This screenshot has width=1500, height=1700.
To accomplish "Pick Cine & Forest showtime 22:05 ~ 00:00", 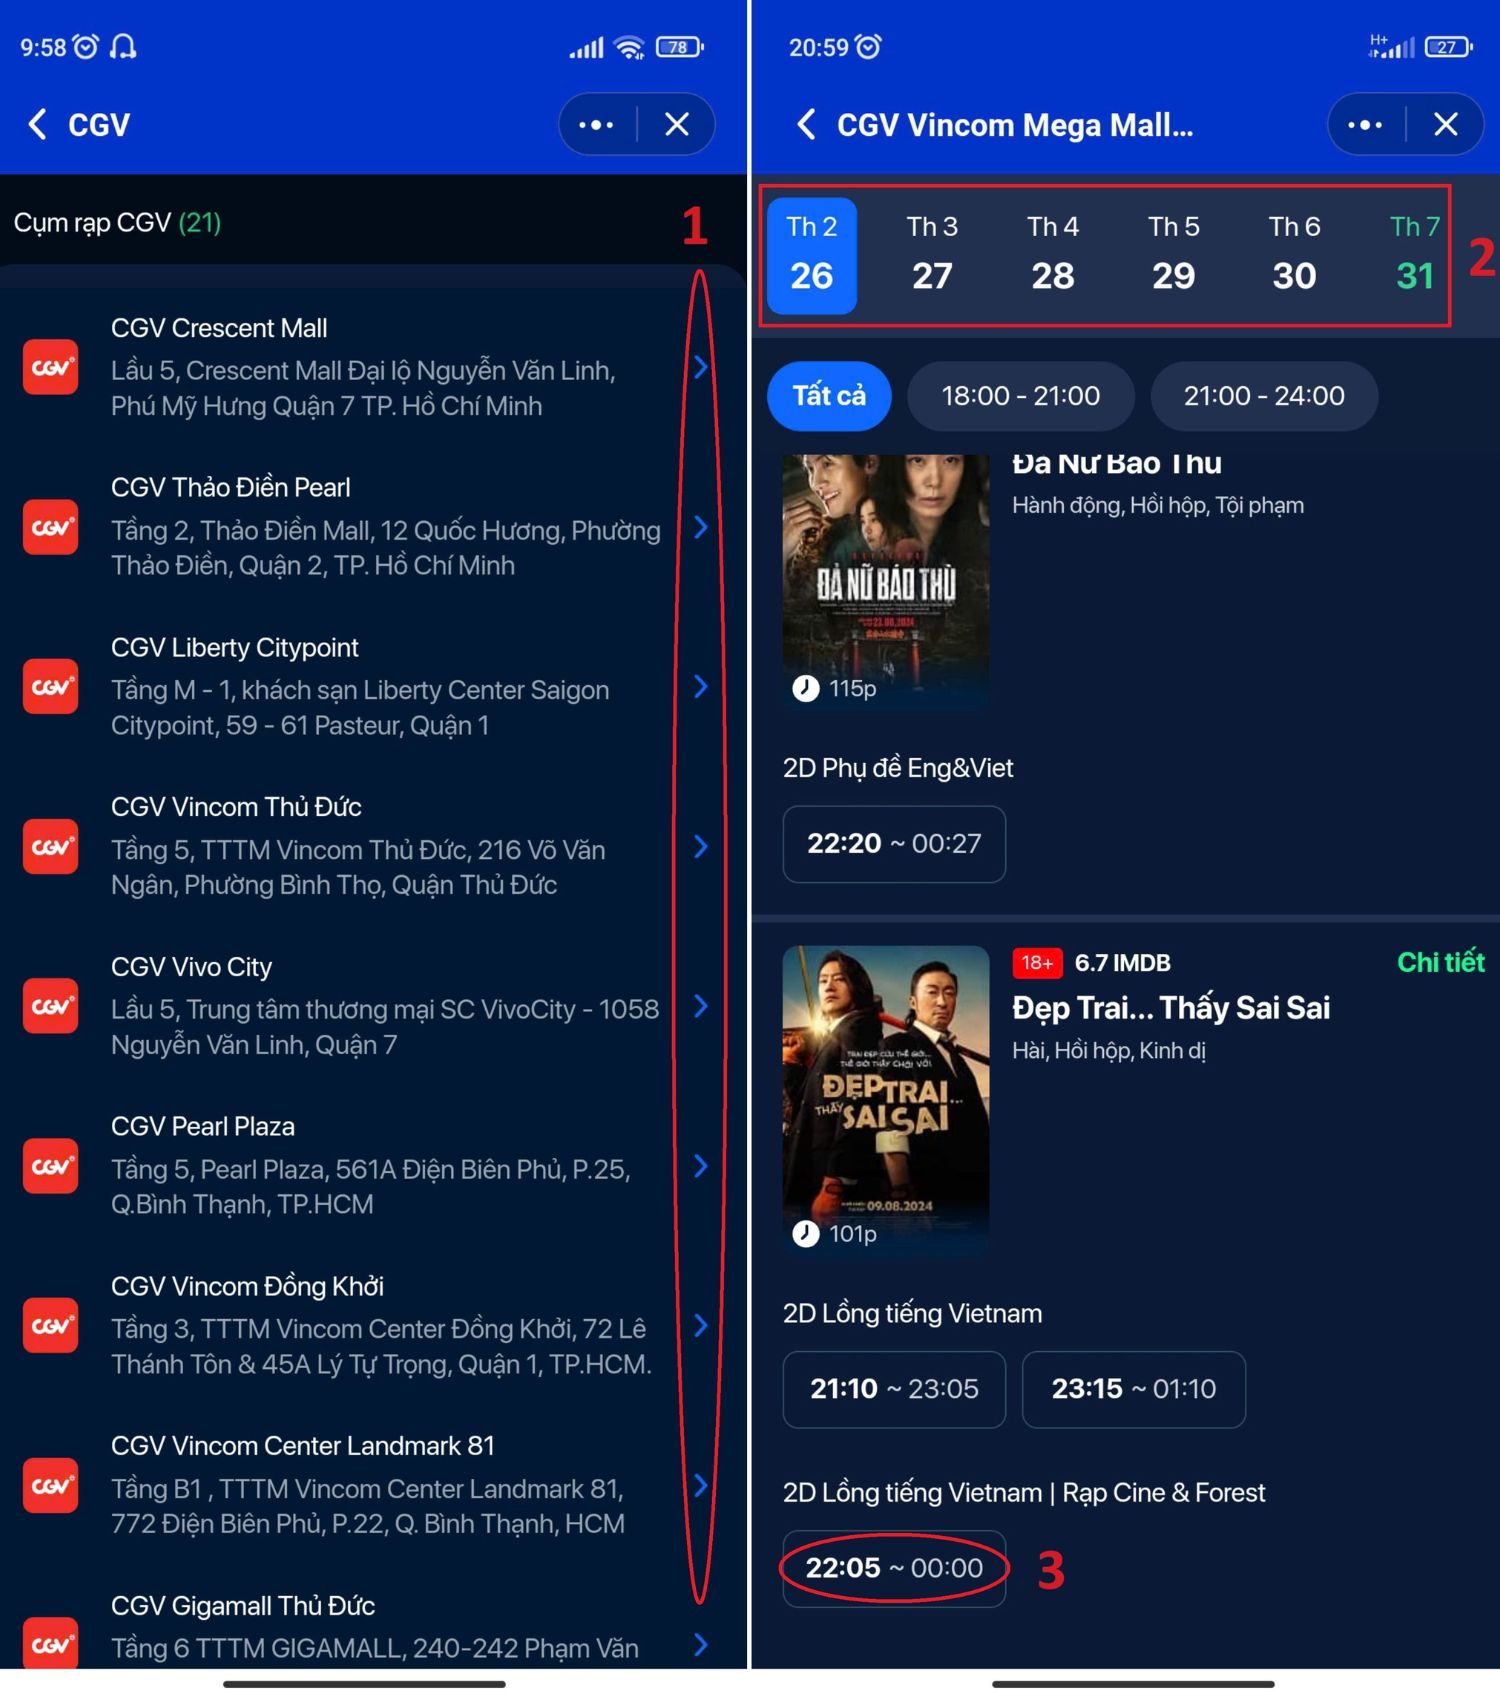I will coord(894,1568).
